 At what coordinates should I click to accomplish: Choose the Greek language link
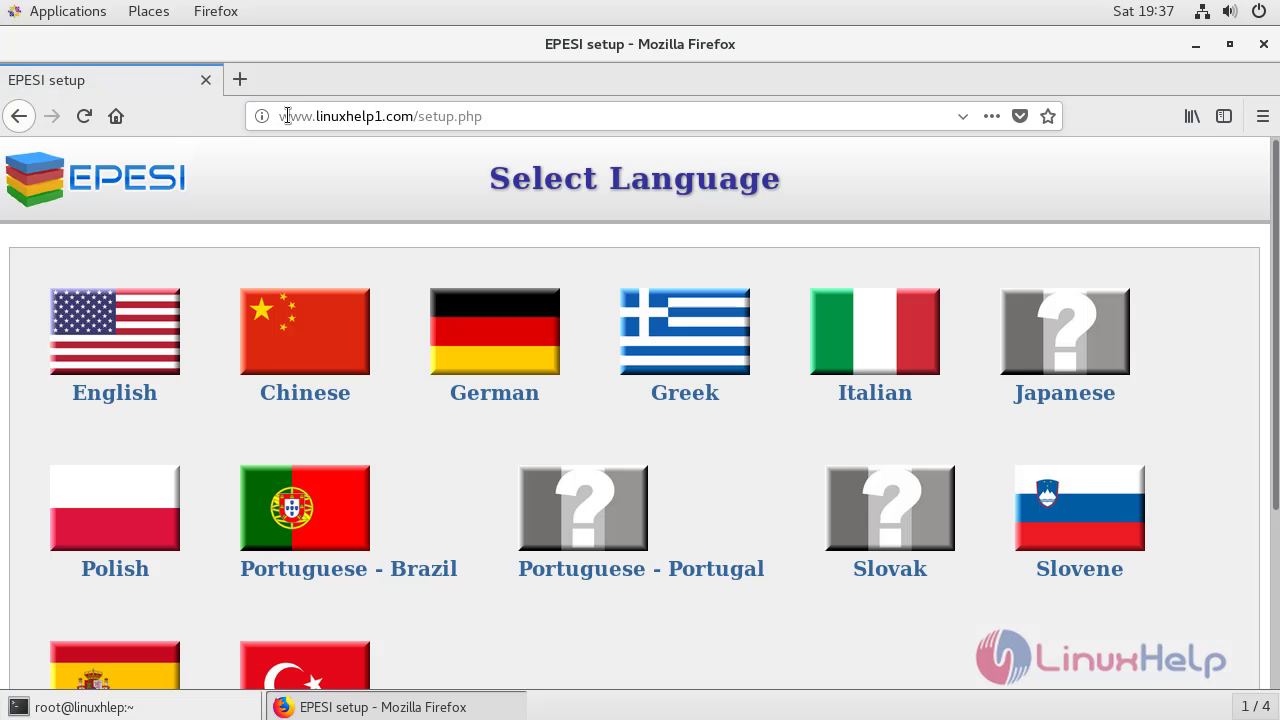685,393
